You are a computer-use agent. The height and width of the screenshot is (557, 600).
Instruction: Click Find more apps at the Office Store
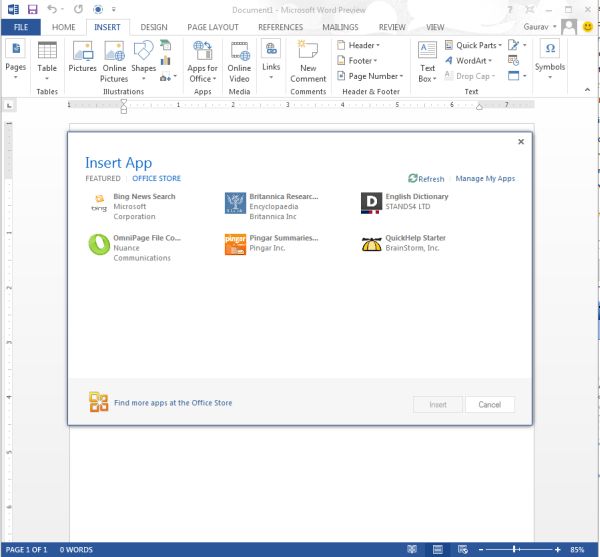pyautogui.click(x=173, y=403)
